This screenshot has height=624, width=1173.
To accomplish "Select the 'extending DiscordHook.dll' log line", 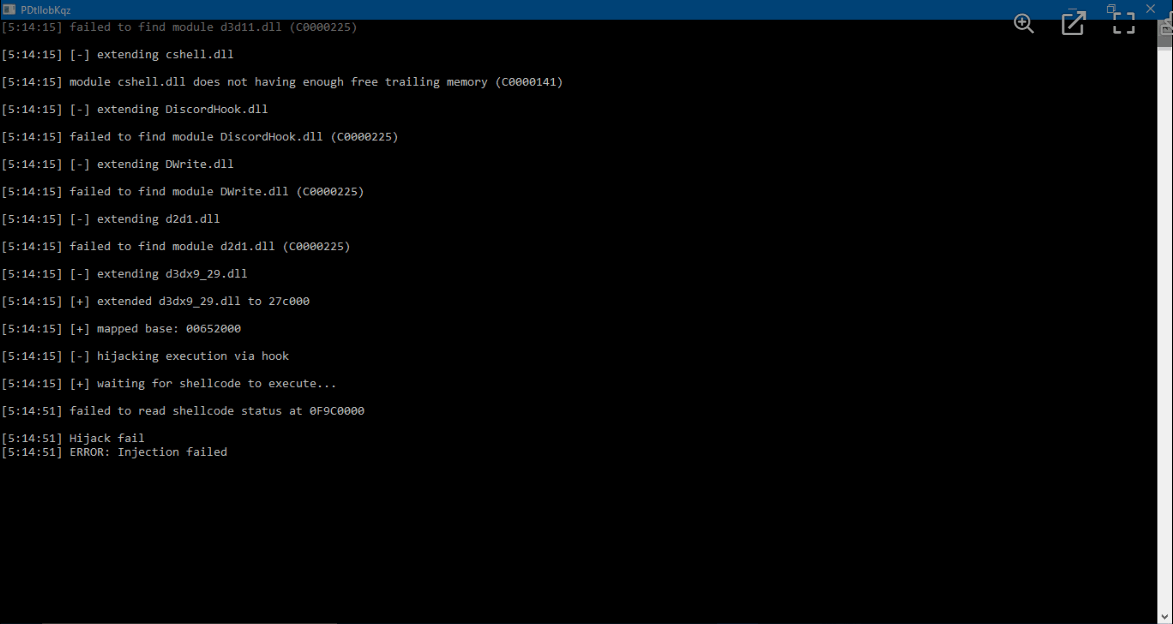I will click(x=135, y=109).
